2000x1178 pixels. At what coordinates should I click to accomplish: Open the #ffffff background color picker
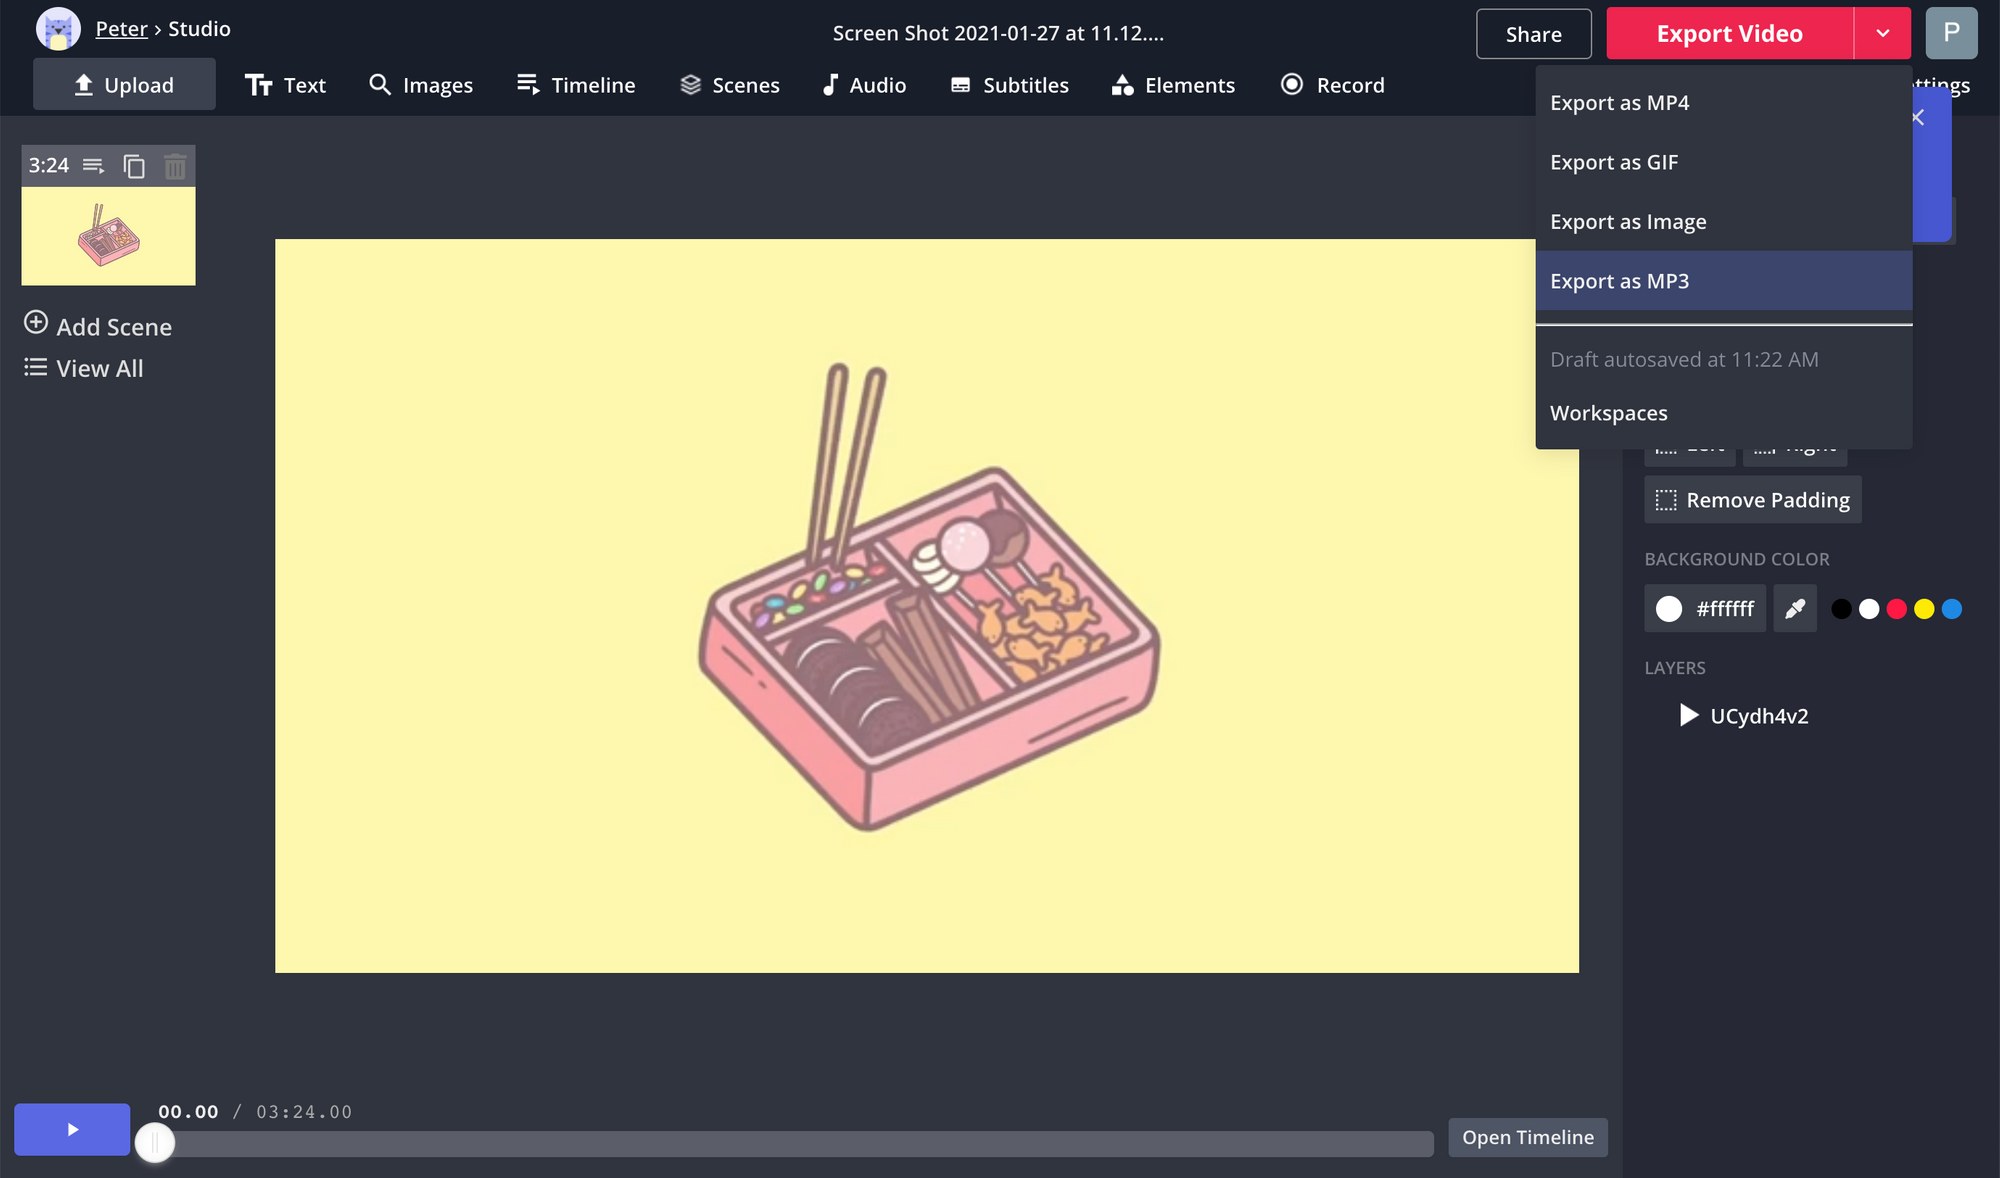coord(1705,609)
